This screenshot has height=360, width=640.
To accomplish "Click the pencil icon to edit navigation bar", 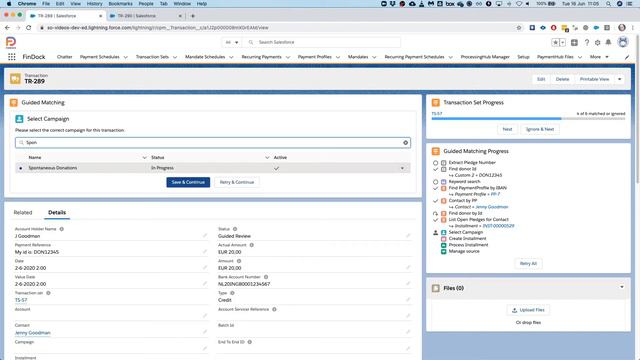I will click(627, 57).
